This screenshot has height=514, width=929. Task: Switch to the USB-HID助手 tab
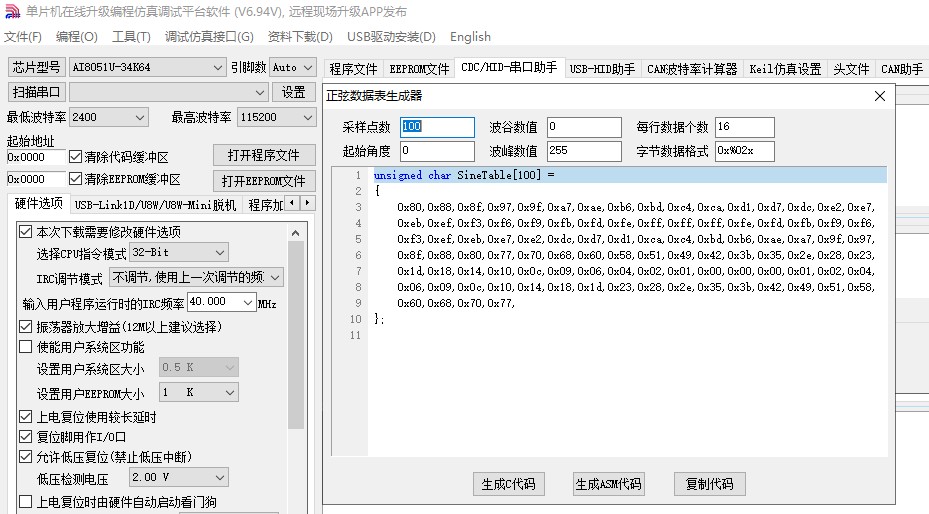602,69
